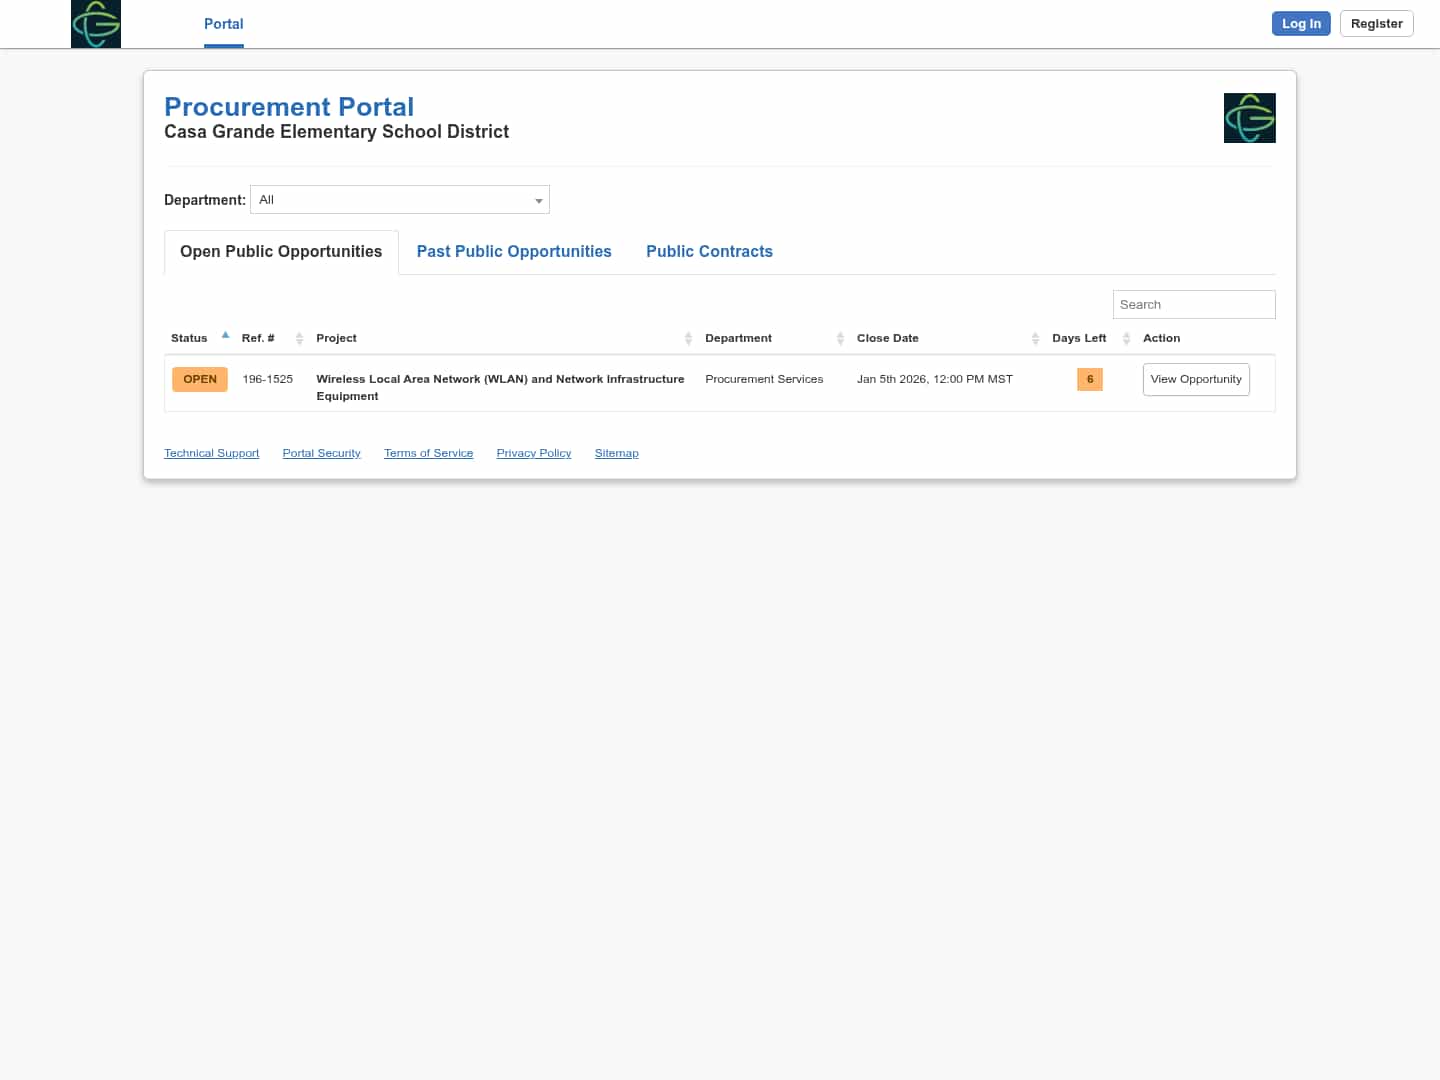Click the sort icon beside Ref. # header
Screen dimensions: 1440x1080
tap(299, 338)
